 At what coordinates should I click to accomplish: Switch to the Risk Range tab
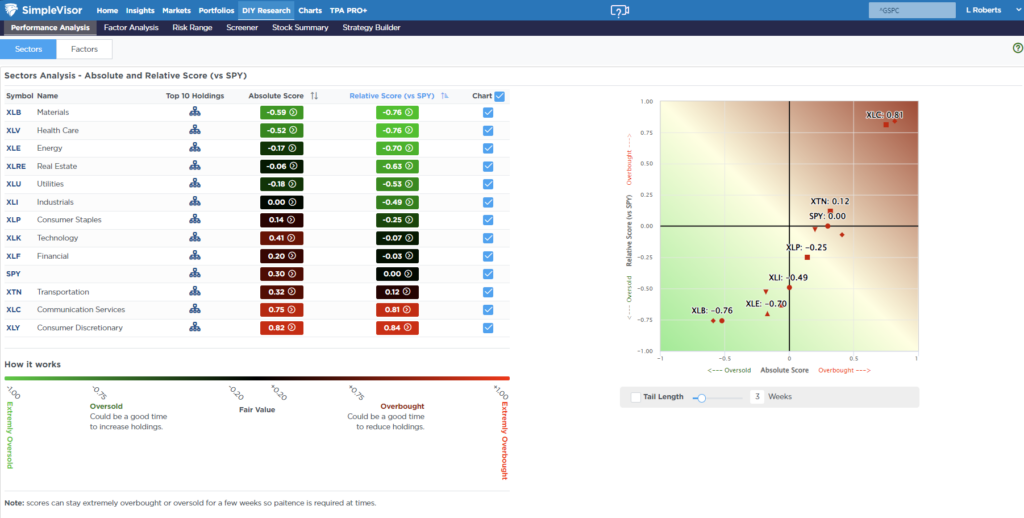point(192,27)
